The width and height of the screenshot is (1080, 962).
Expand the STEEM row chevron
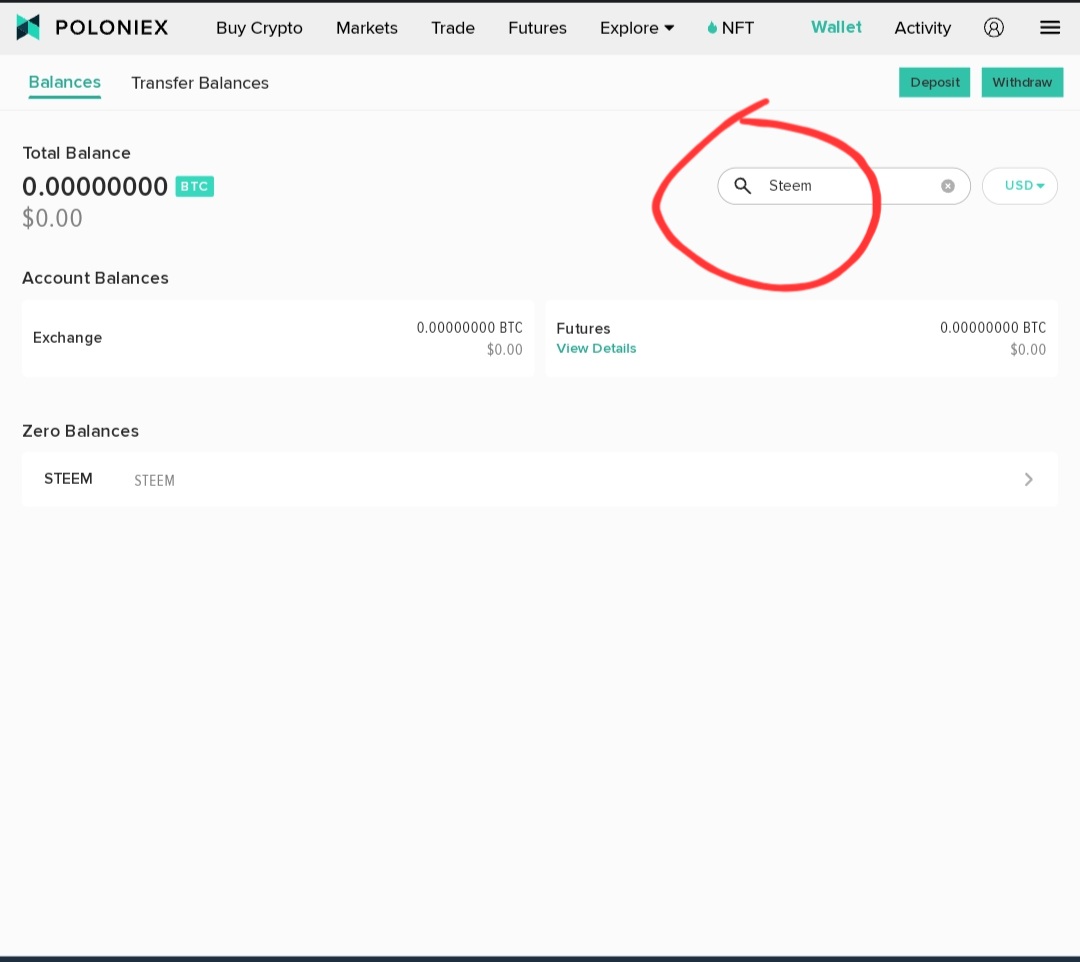point(1028,479)
